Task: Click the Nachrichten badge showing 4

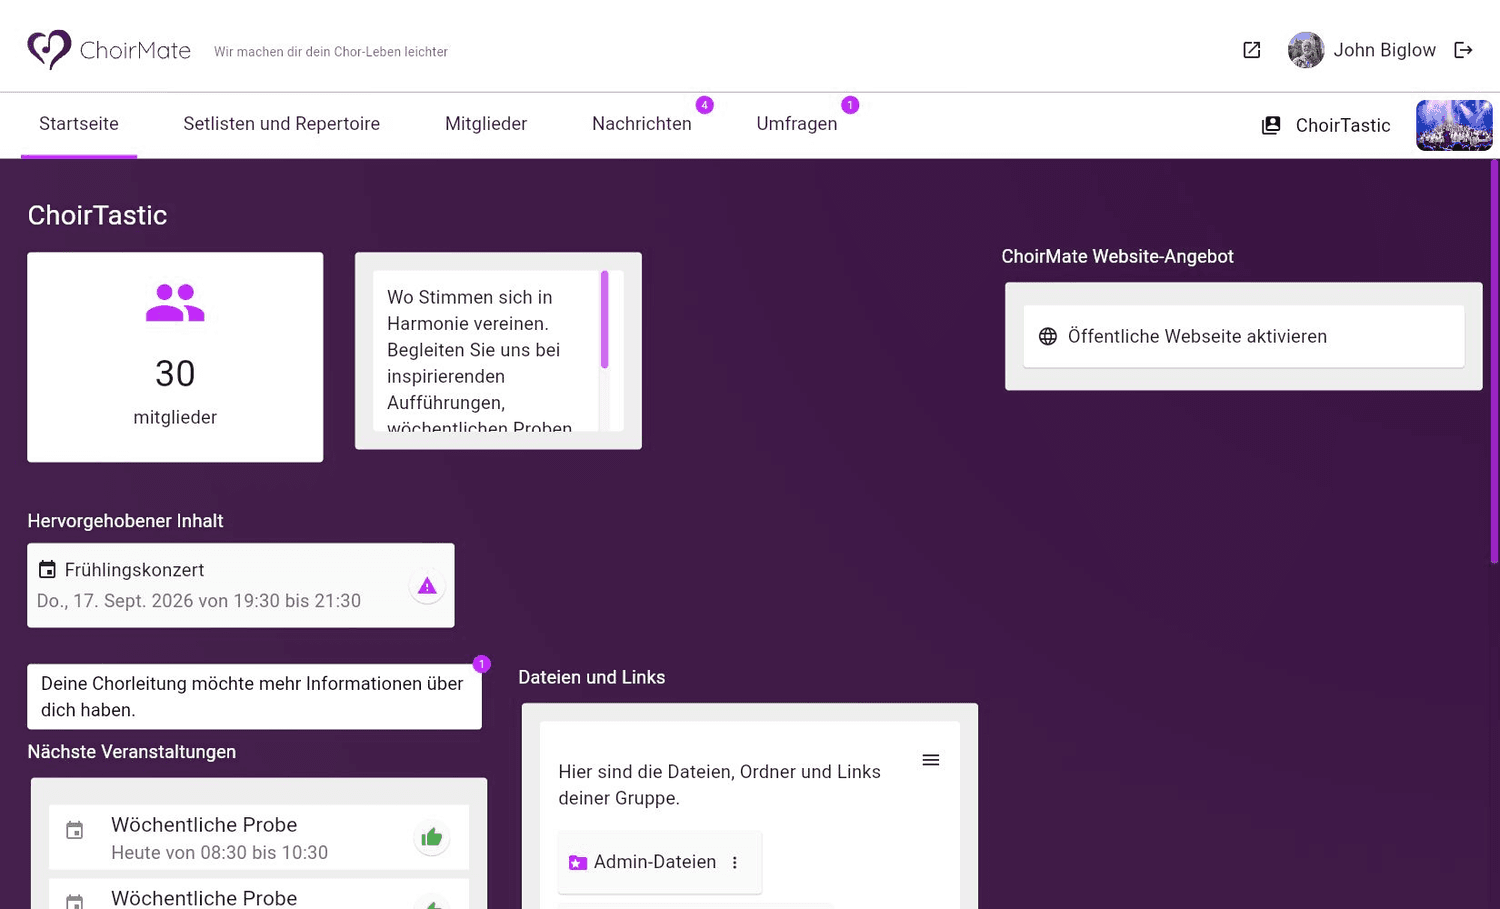Action: 705,105
